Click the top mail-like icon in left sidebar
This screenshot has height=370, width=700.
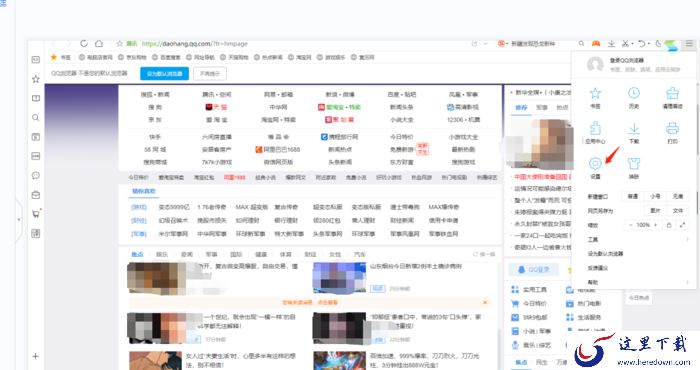36,59
